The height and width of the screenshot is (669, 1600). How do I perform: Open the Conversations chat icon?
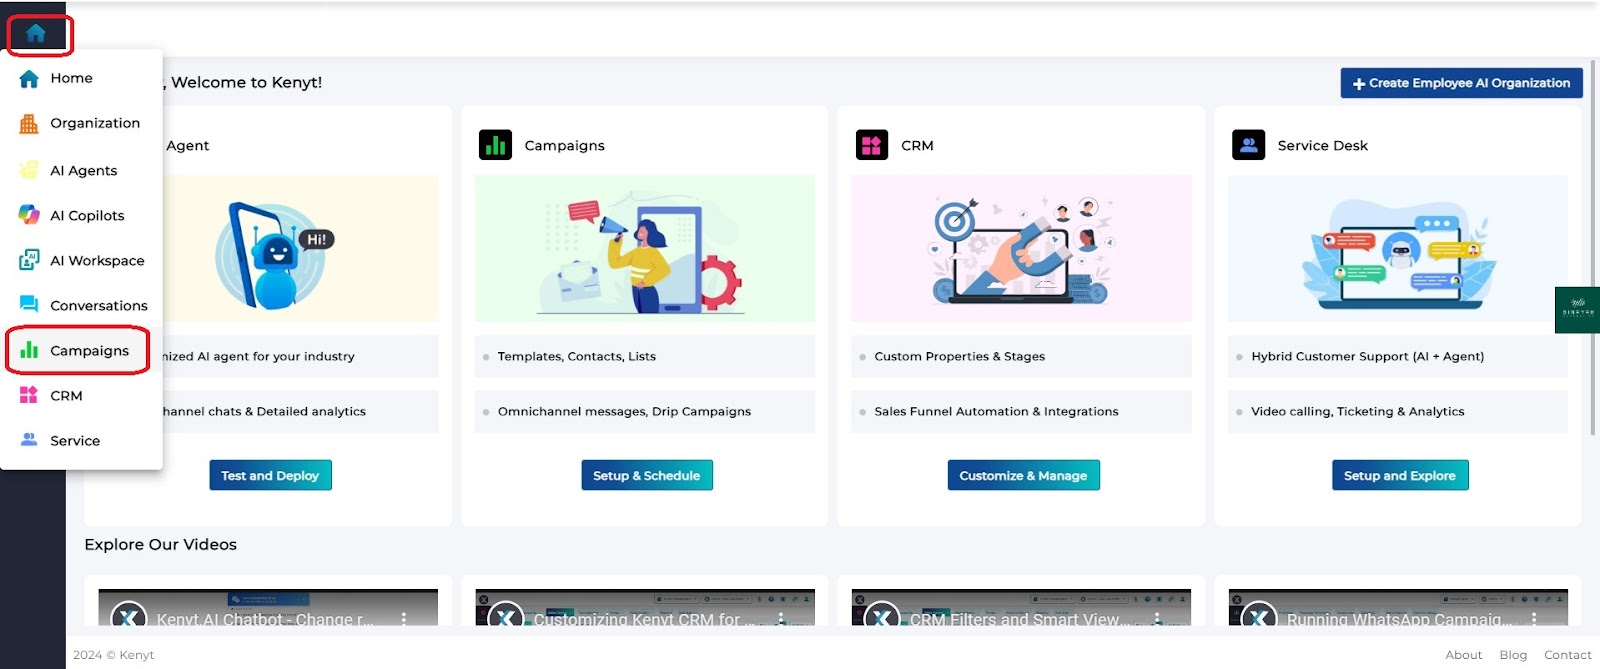pos(29,304)
